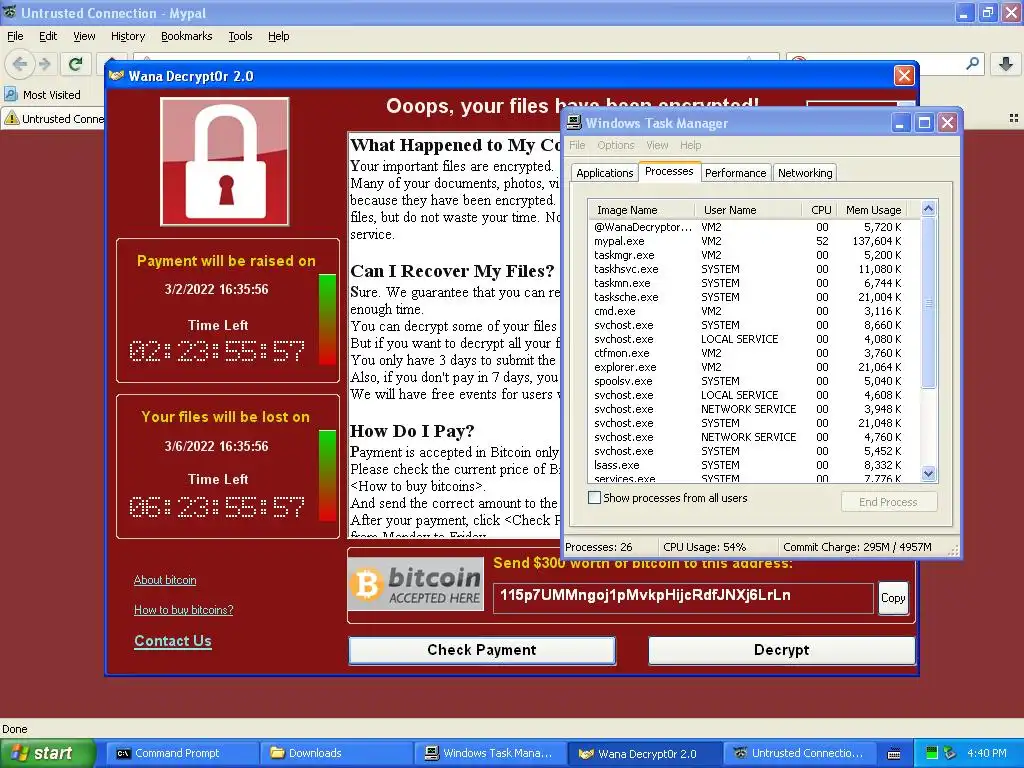Open the tab list icon in Mypal

1014,118
